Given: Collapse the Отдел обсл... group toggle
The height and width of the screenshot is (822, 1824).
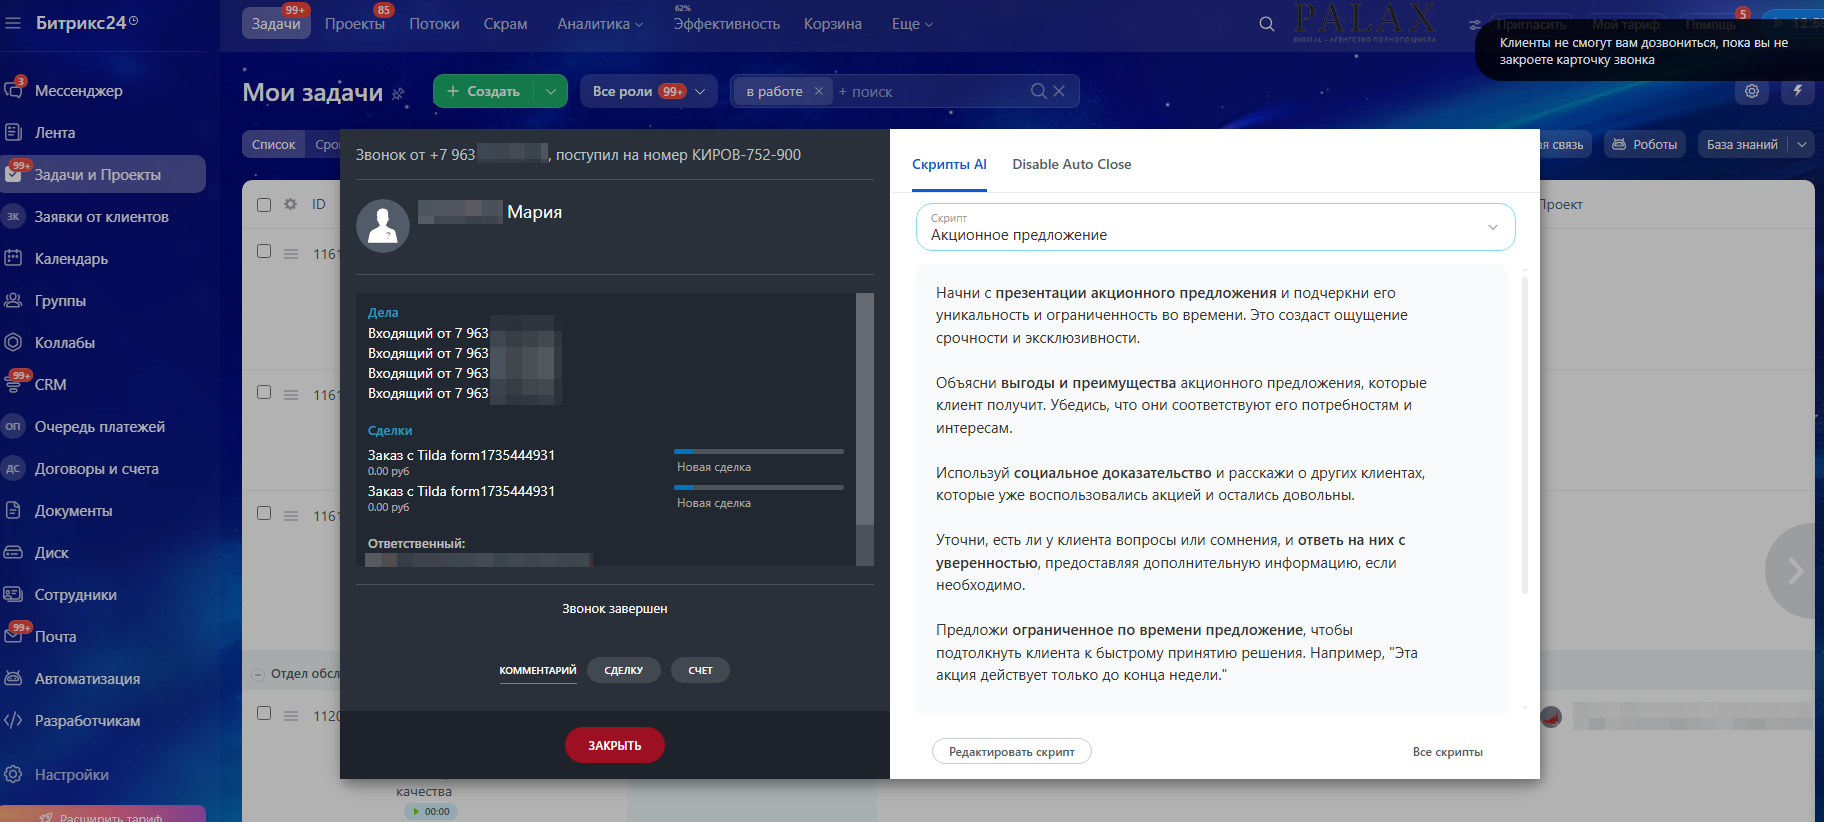Looking at the screenshot, I should pos(258,674).
